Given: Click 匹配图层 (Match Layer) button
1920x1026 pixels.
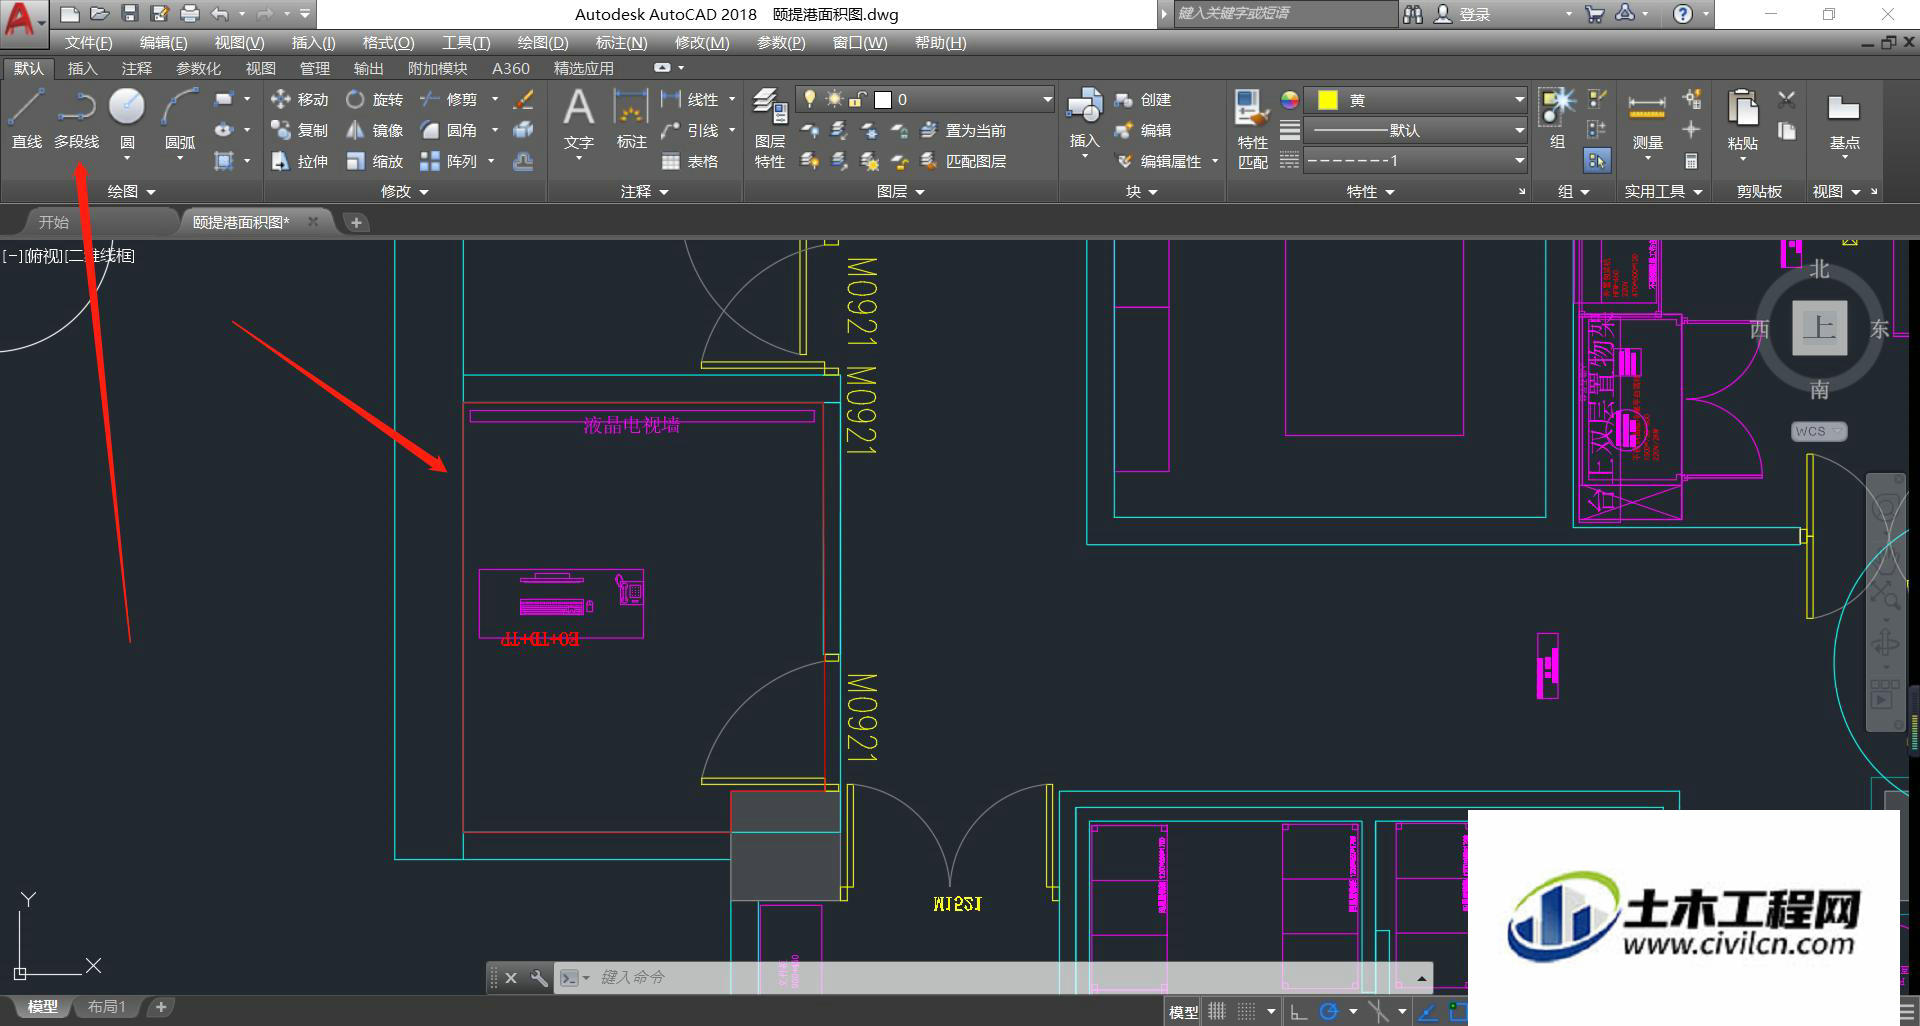Looking at the screenshot, I should point(963,161).
